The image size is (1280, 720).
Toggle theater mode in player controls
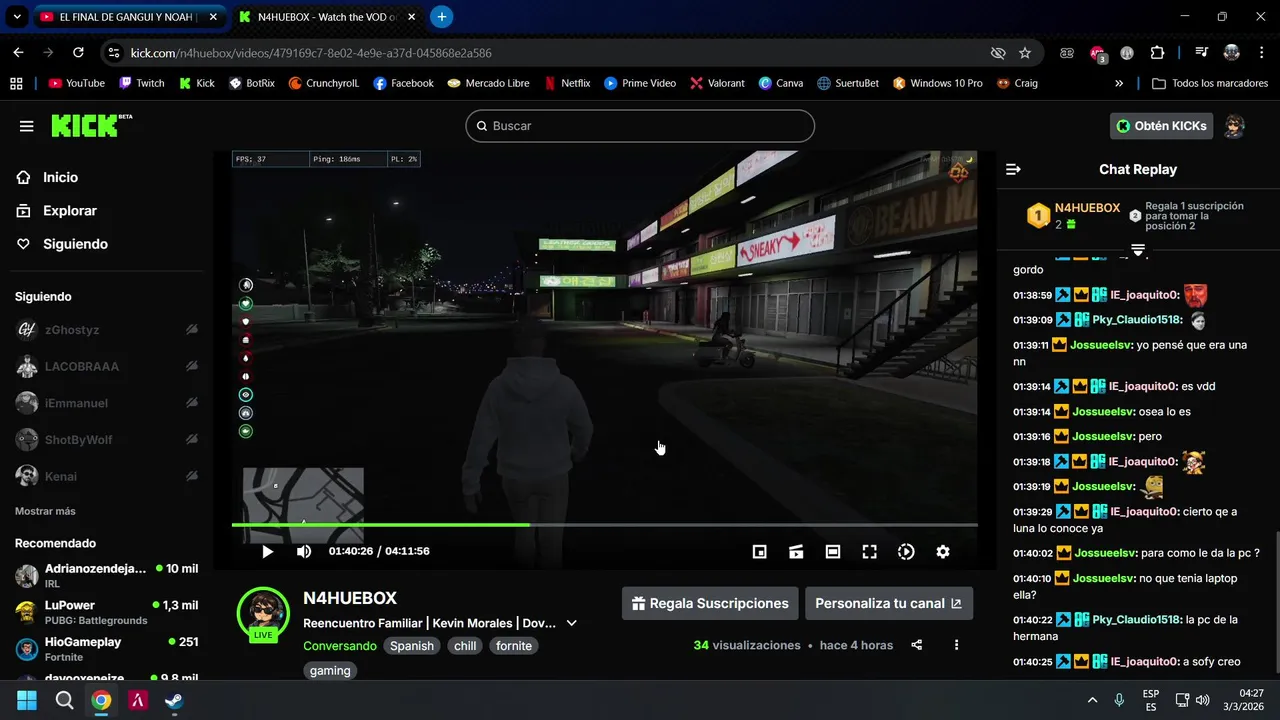[833, 552]
